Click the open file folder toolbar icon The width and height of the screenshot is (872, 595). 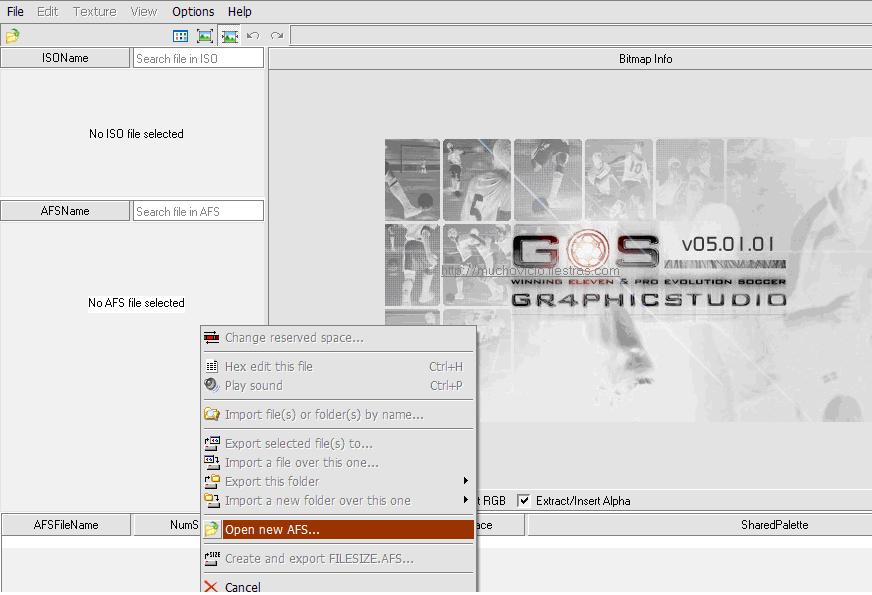(12, 36)
